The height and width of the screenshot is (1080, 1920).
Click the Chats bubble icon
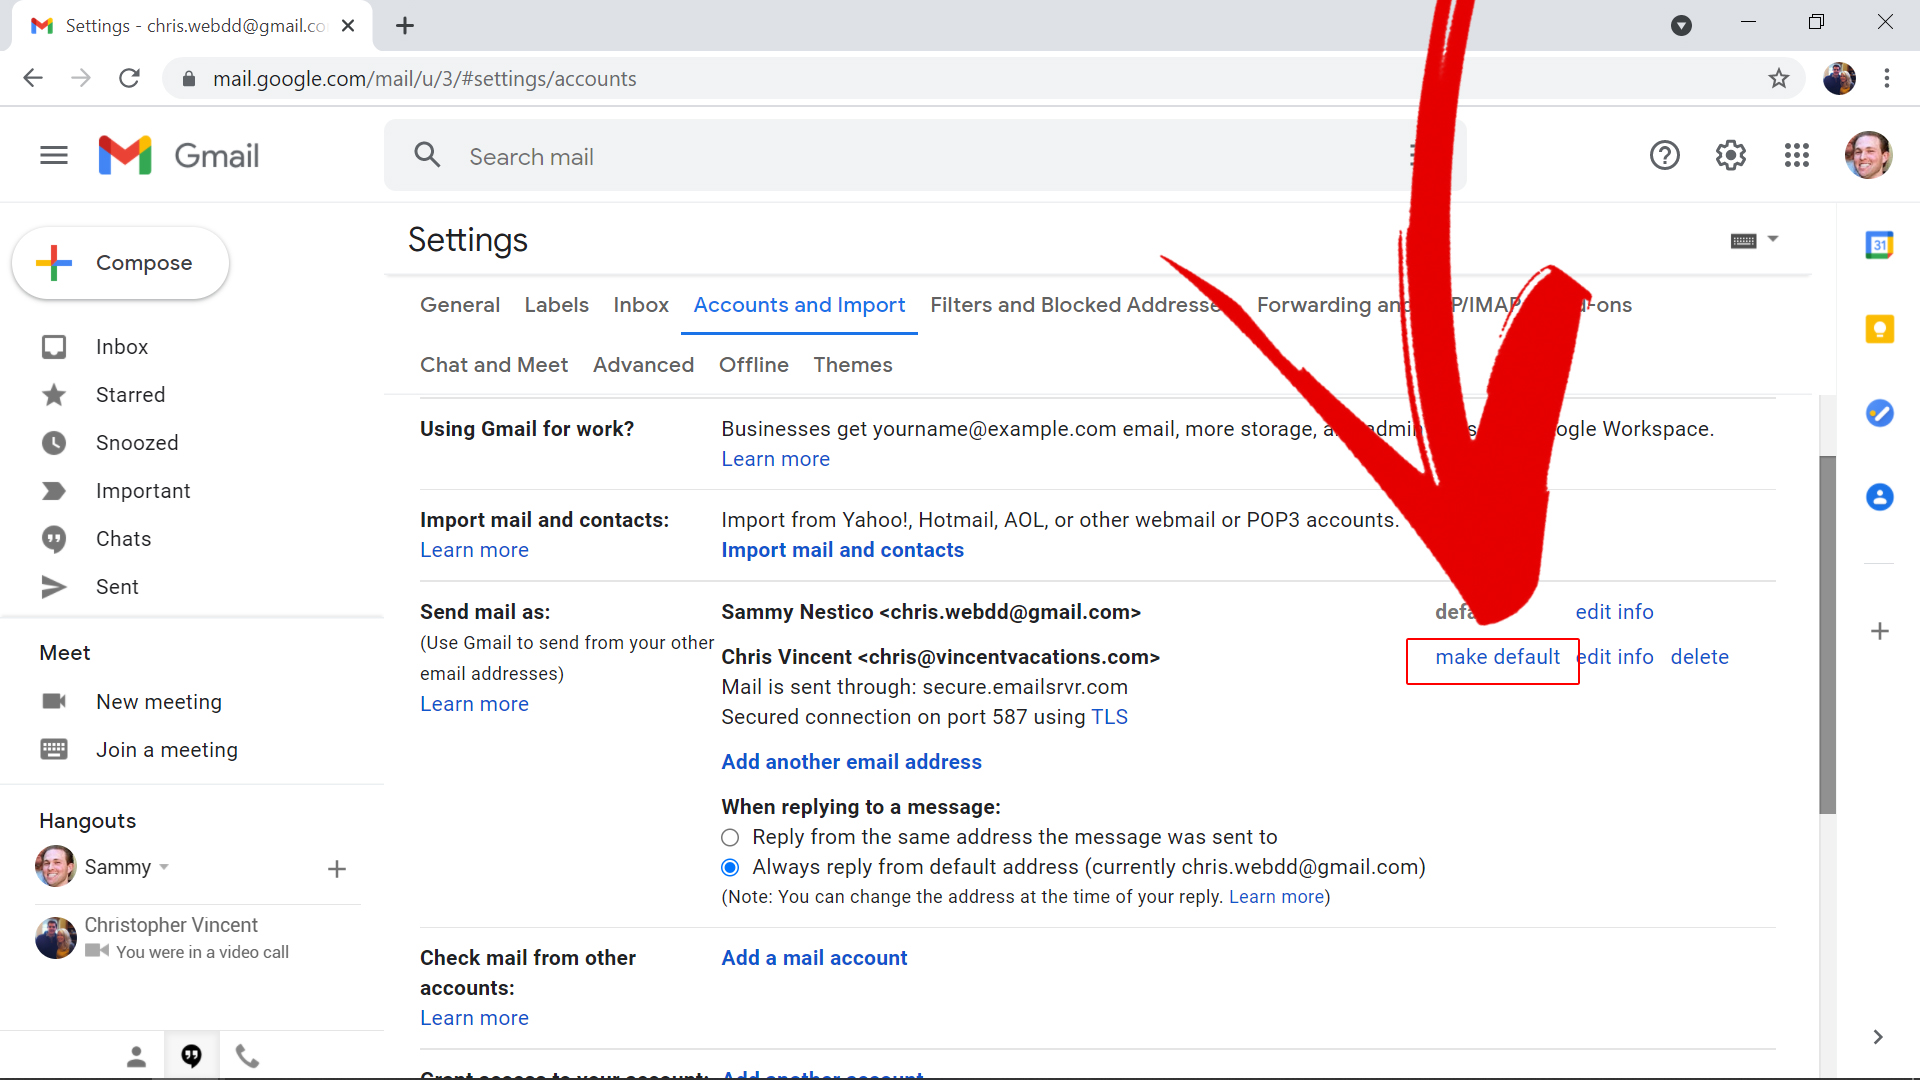coord(54,539)
